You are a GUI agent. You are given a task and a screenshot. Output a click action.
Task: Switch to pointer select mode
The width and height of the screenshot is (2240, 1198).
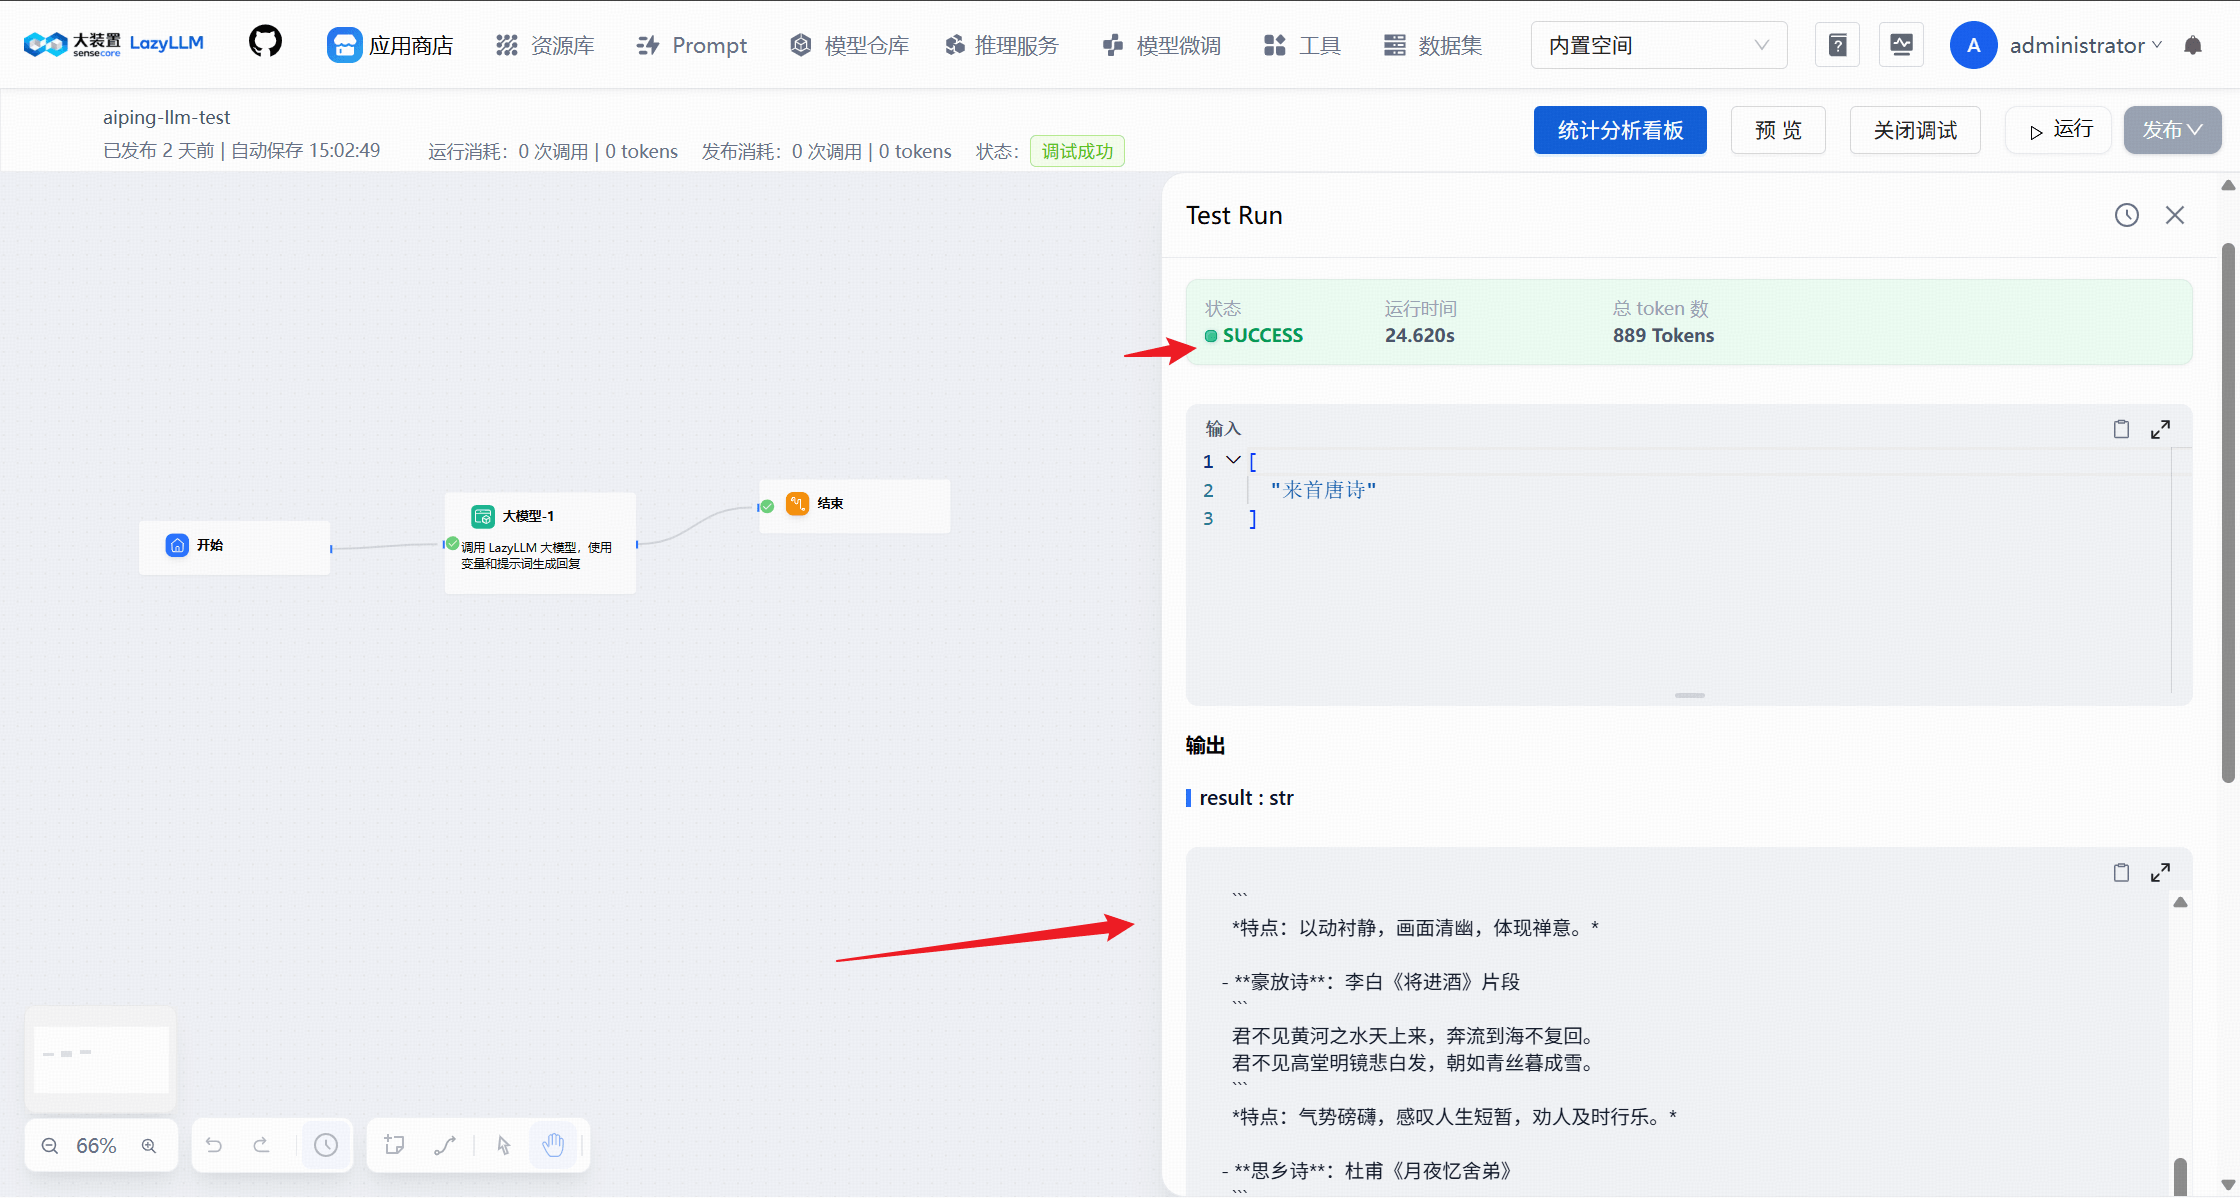tap(504, 1145)
